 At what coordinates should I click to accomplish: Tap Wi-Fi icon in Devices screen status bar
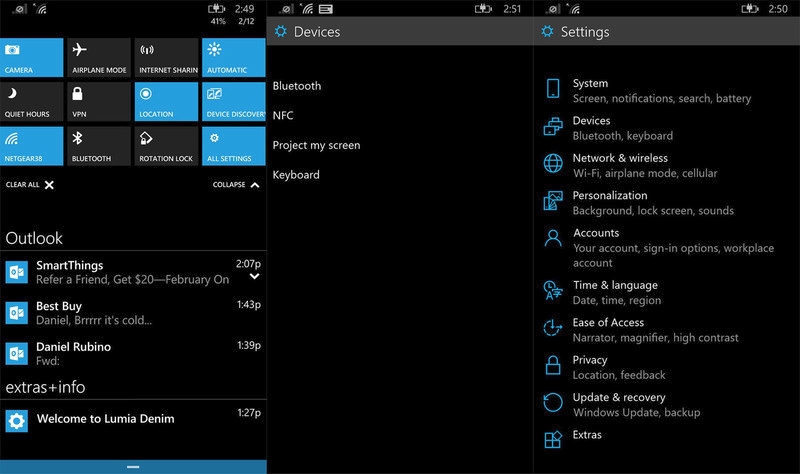[x=307, y=9]
